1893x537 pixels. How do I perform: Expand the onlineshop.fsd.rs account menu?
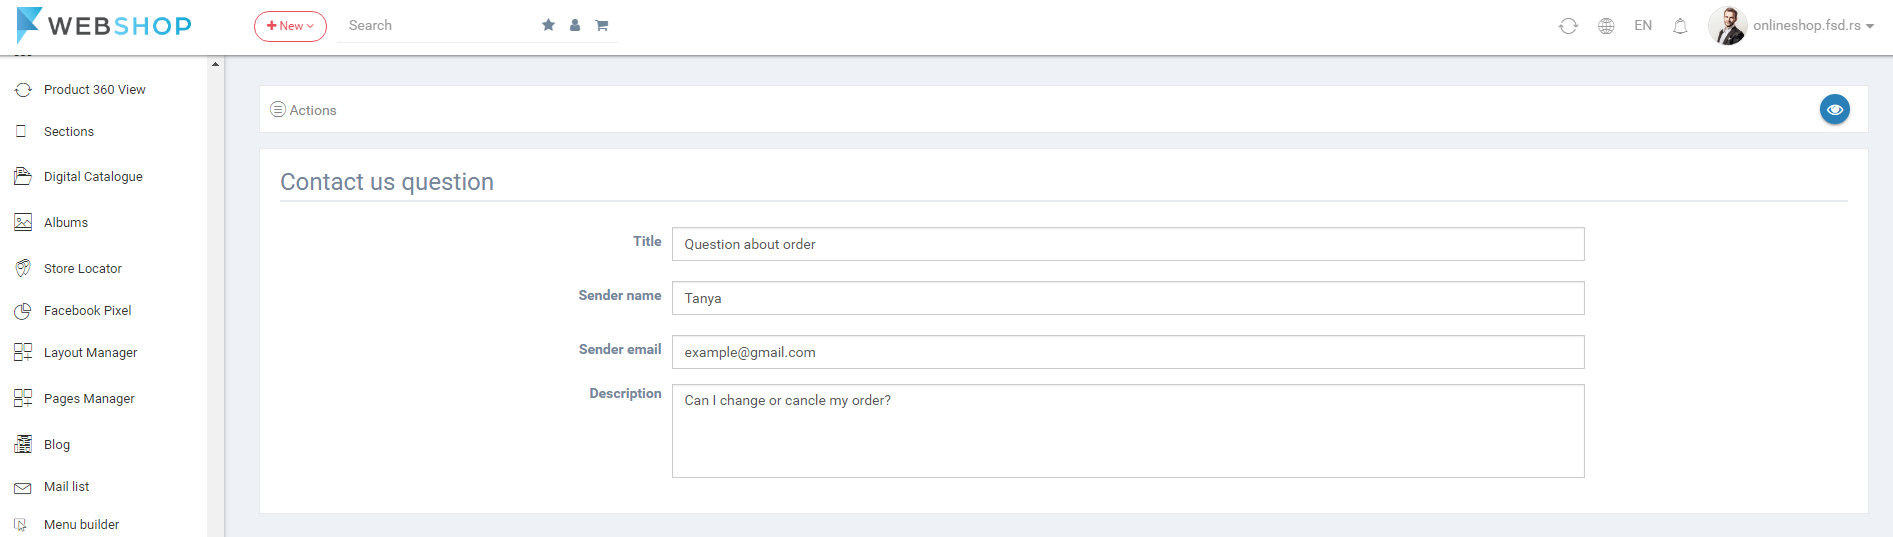point(1813,26)
